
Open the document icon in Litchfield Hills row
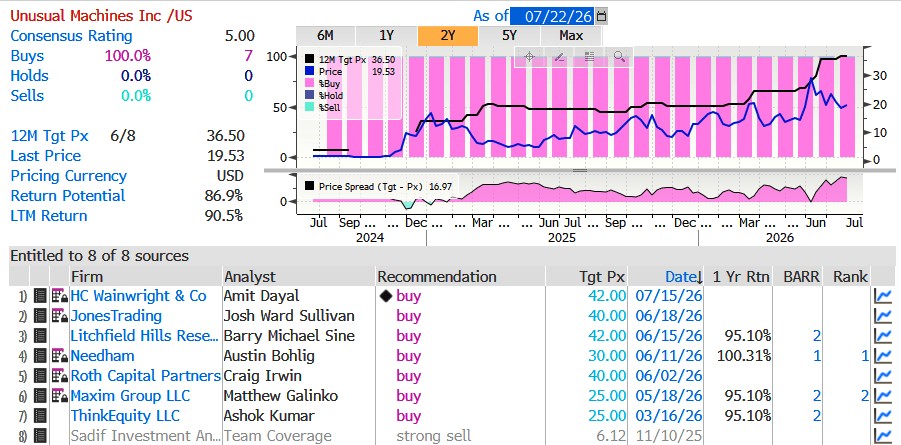(40, 336)
